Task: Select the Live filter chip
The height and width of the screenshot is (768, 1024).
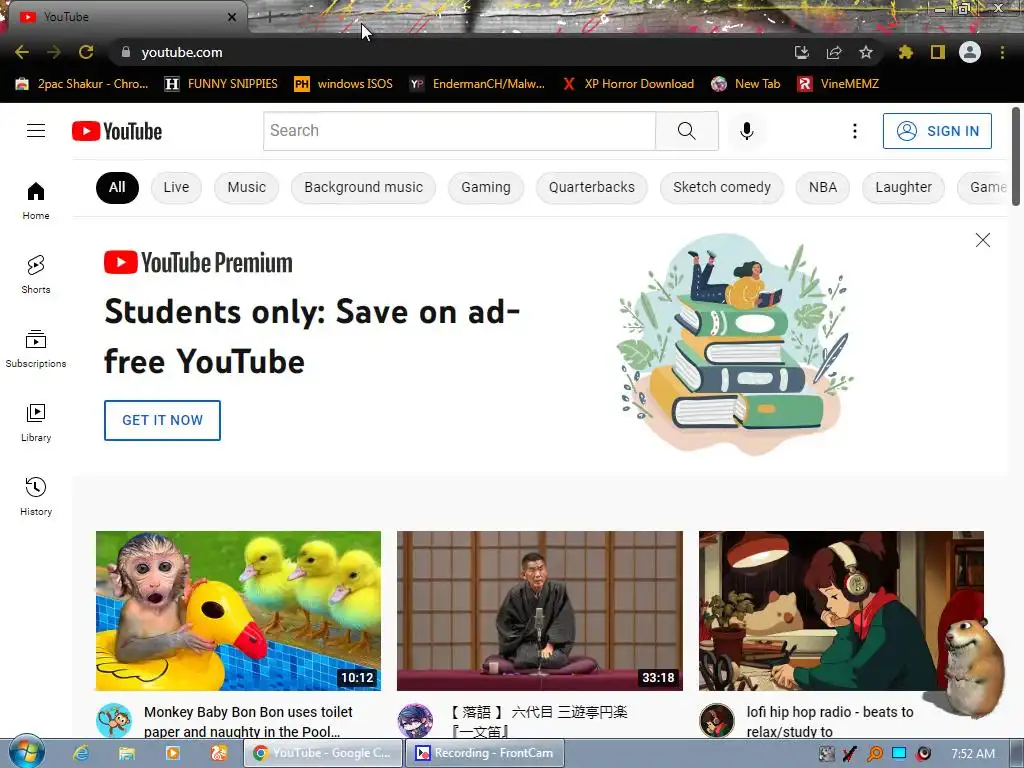Action: click(176, 187)
